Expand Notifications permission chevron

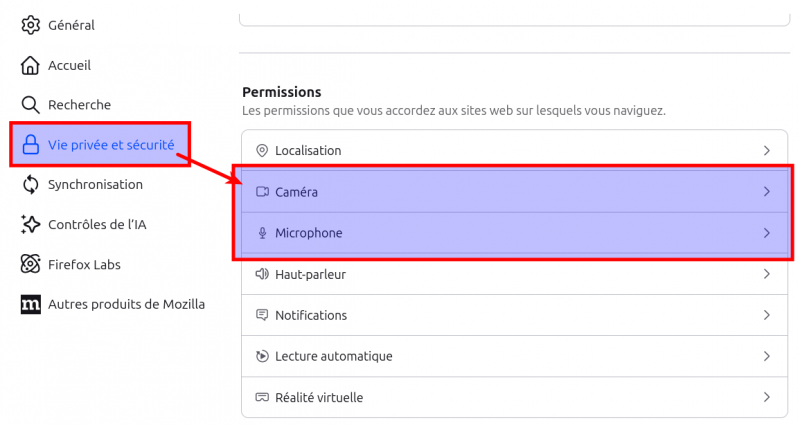point(767,315)
